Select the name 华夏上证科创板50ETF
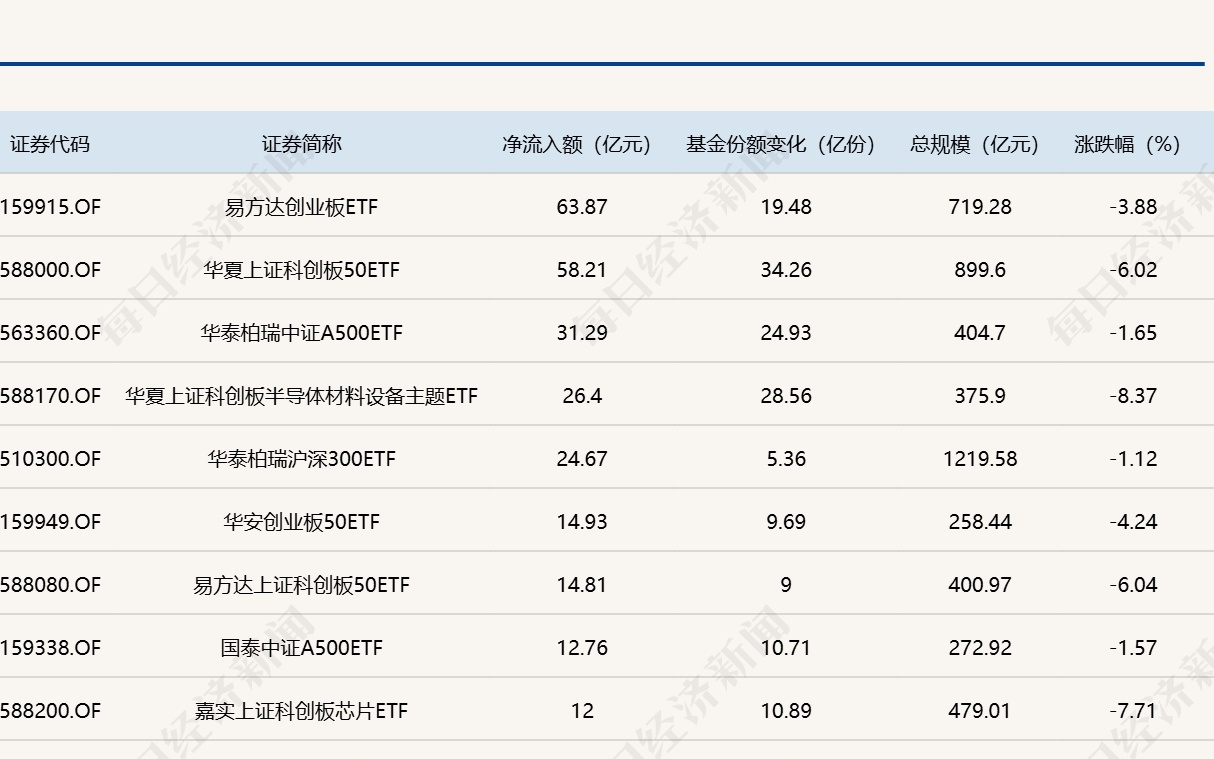 (x=302, y=270)
